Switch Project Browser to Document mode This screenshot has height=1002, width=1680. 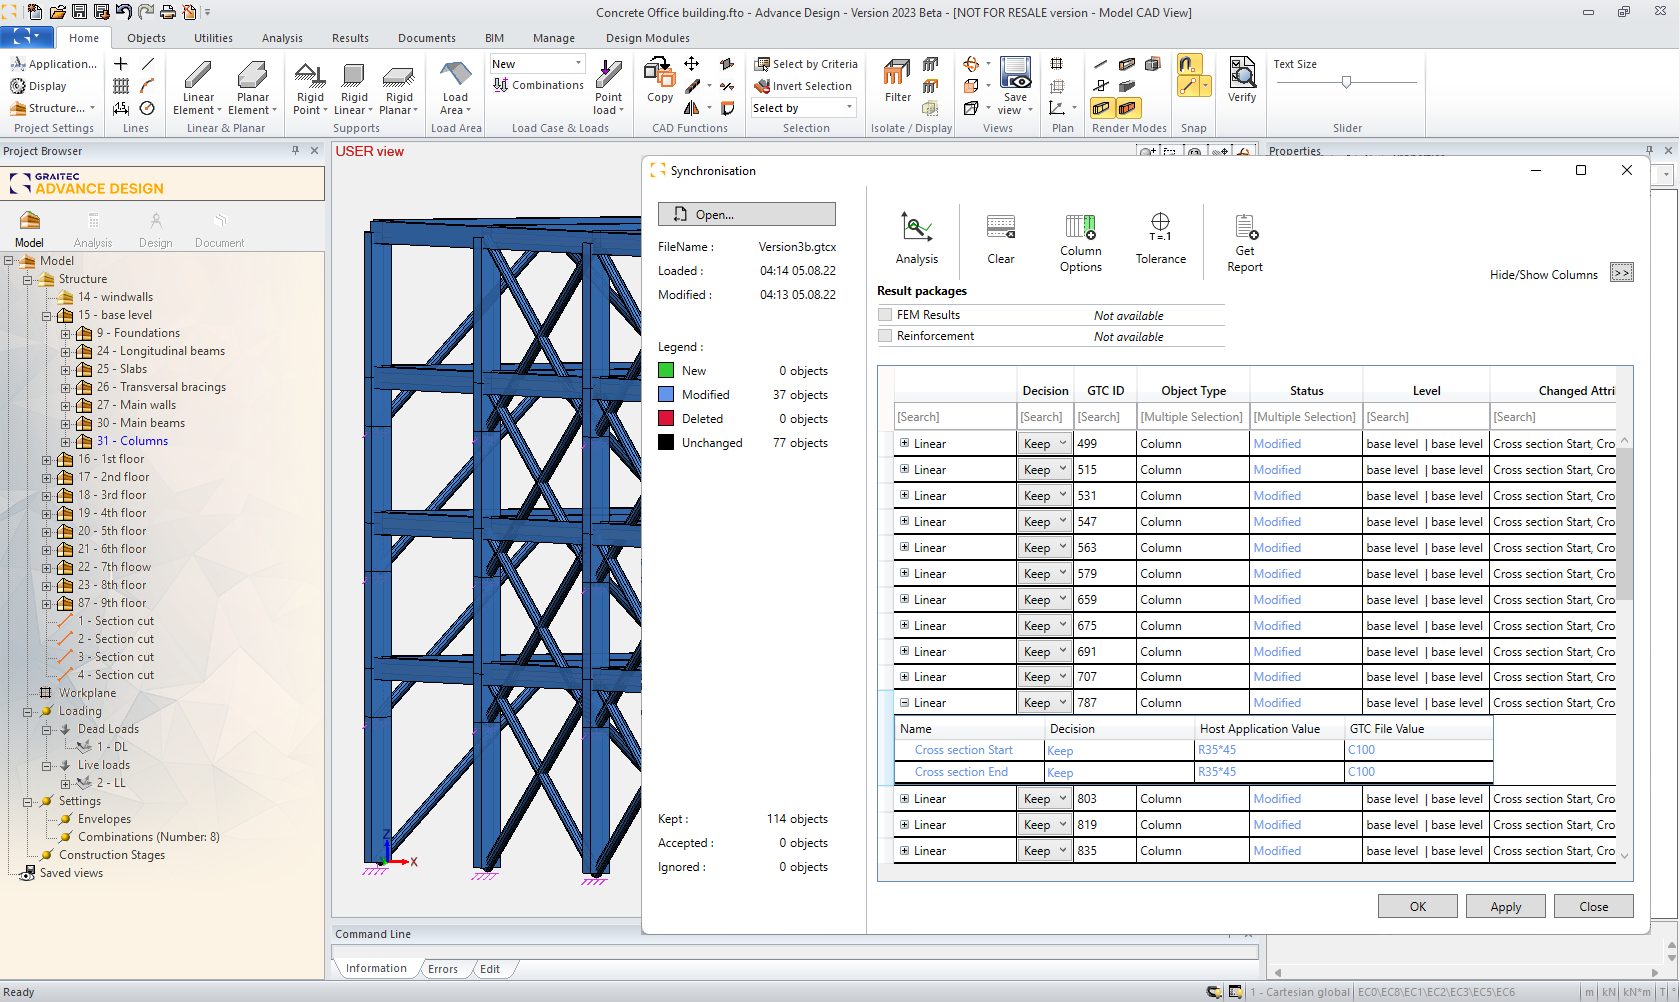(x=219, y=229)
